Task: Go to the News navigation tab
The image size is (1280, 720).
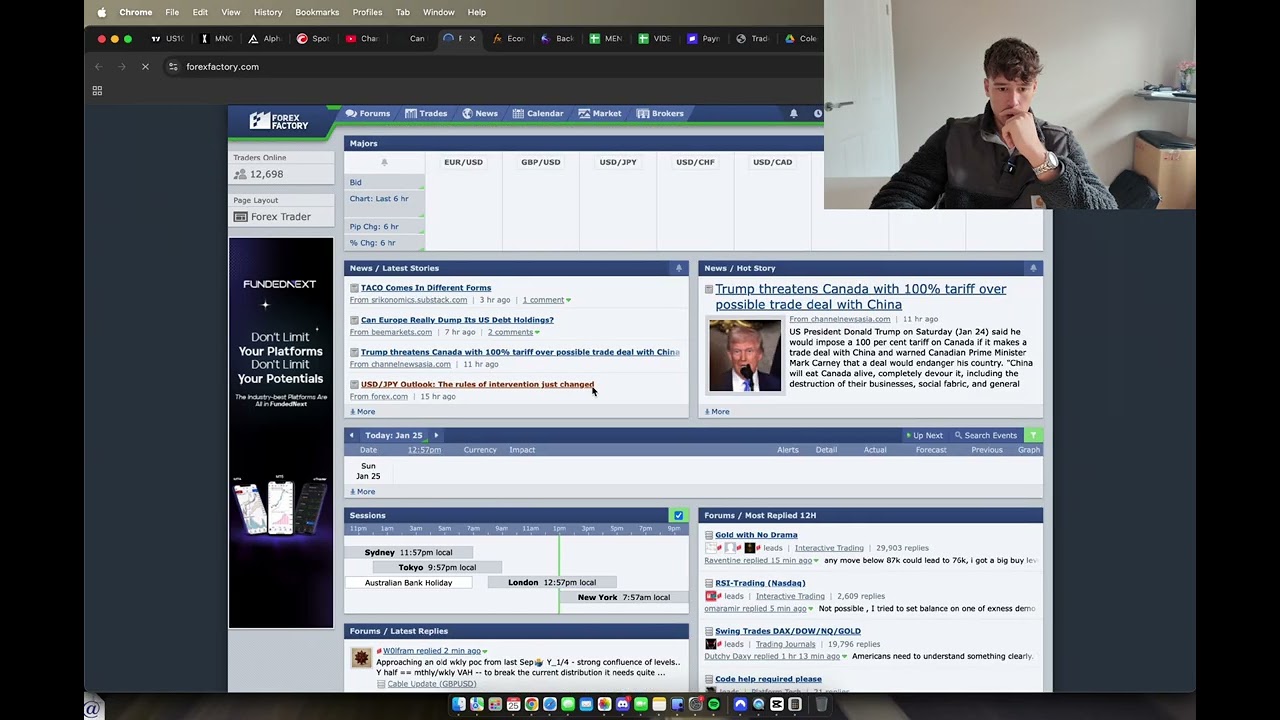Action: [x=480, y=113]
